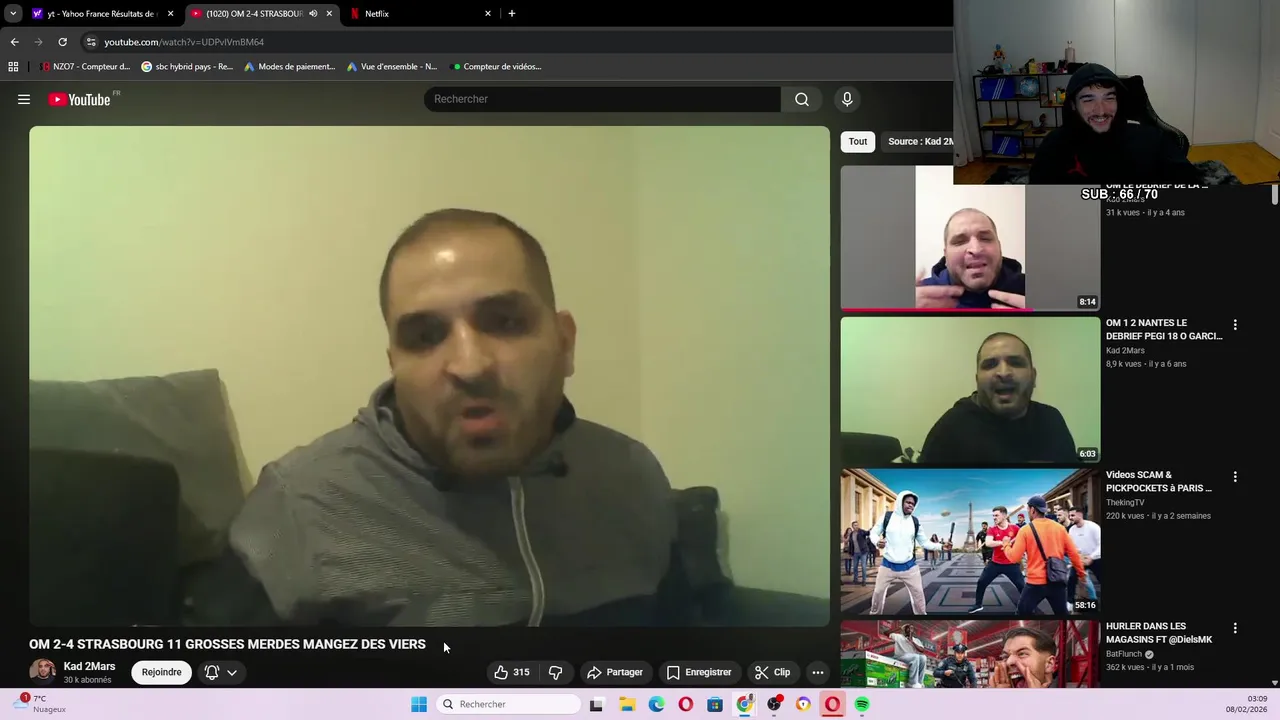Click the Enregistrer button
The image size is (1280, 720).
click(698, 672)
